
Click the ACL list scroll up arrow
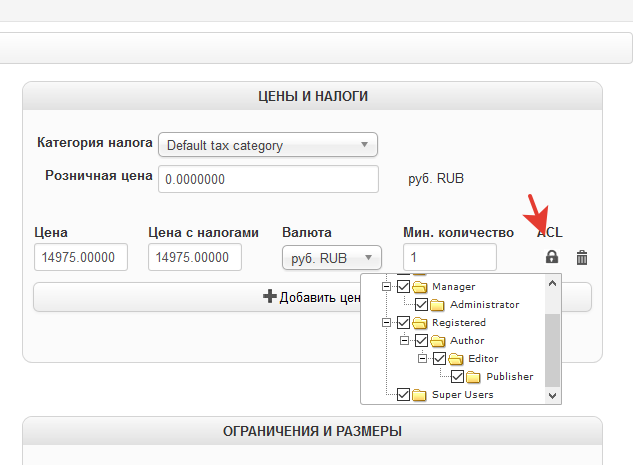click(553, 283)
